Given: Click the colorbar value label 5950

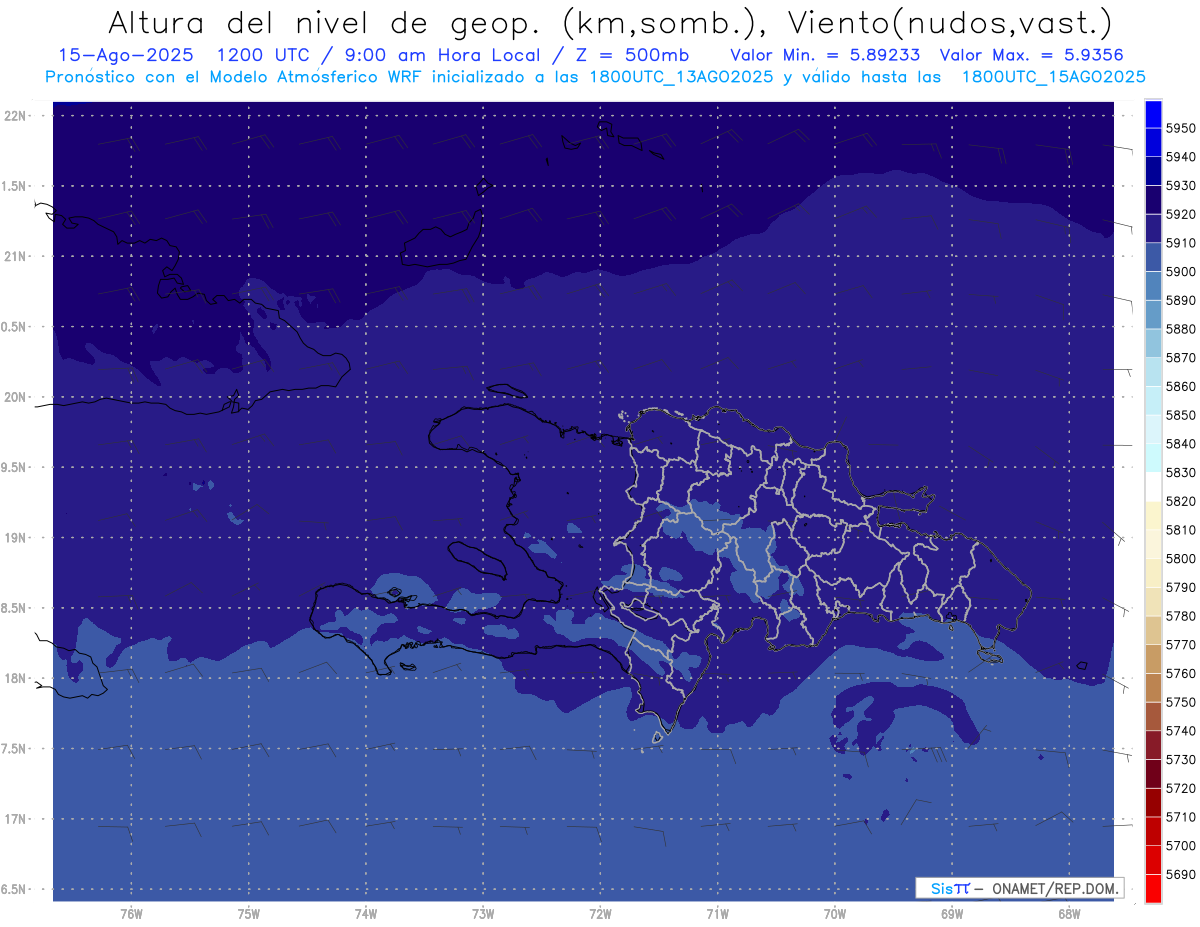Looking at the screenshot, I should point(1180,128).
